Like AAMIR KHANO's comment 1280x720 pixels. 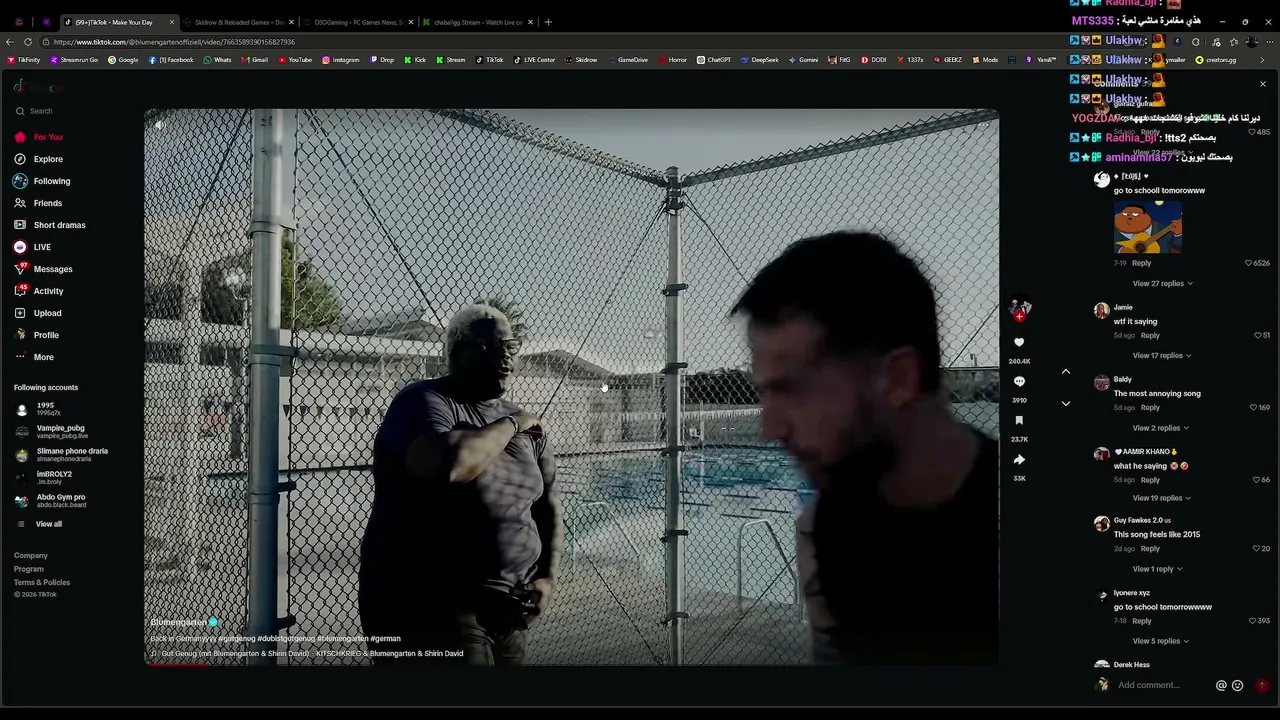click(1258, 480)
